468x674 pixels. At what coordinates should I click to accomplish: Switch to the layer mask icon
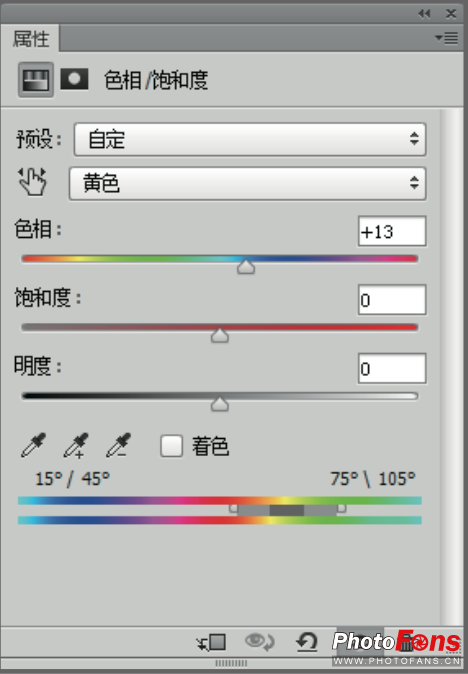coord(74,79)
